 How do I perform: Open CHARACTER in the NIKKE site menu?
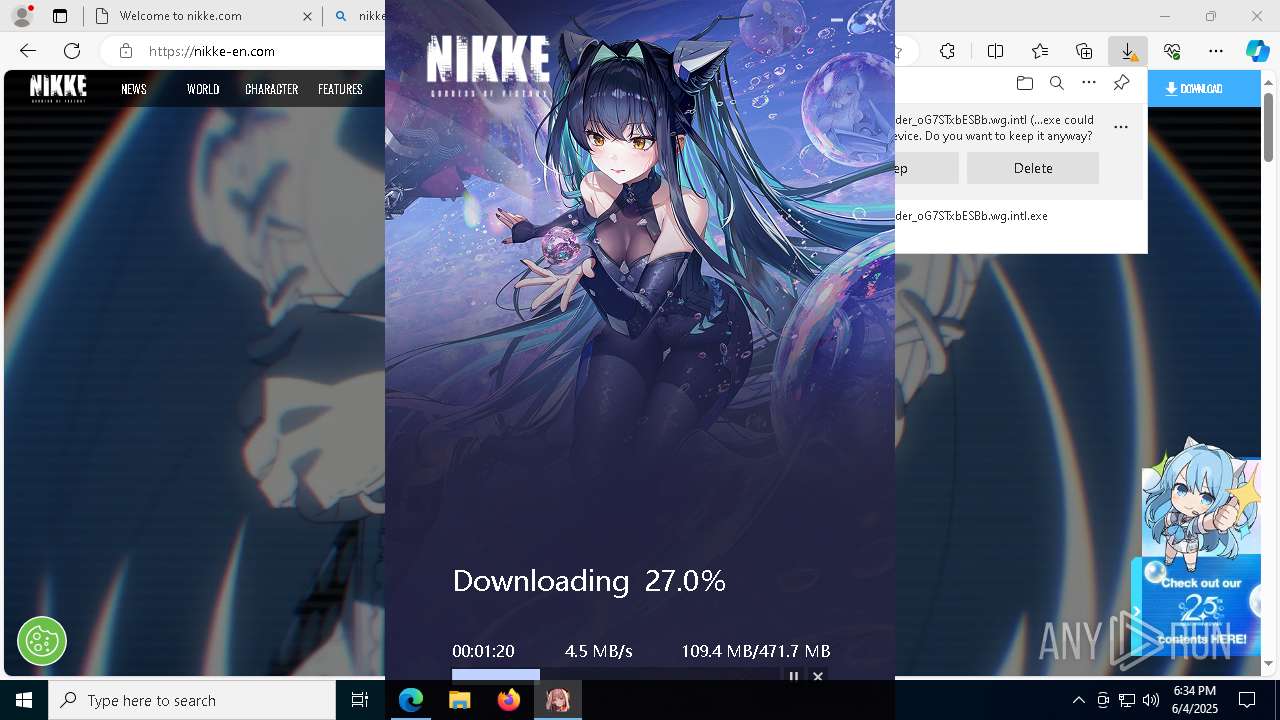coord(272,89)
